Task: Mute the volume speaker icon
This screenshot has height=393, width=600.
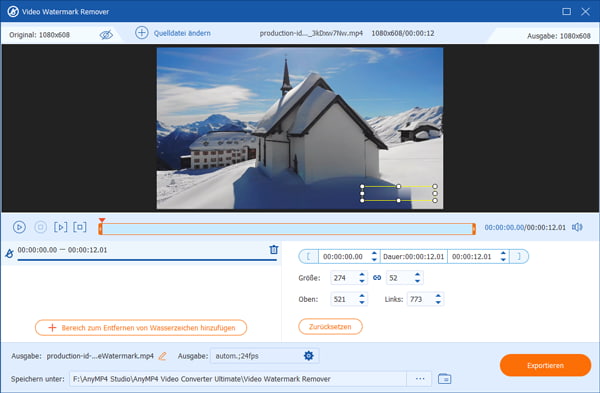Action: point(577,227)
